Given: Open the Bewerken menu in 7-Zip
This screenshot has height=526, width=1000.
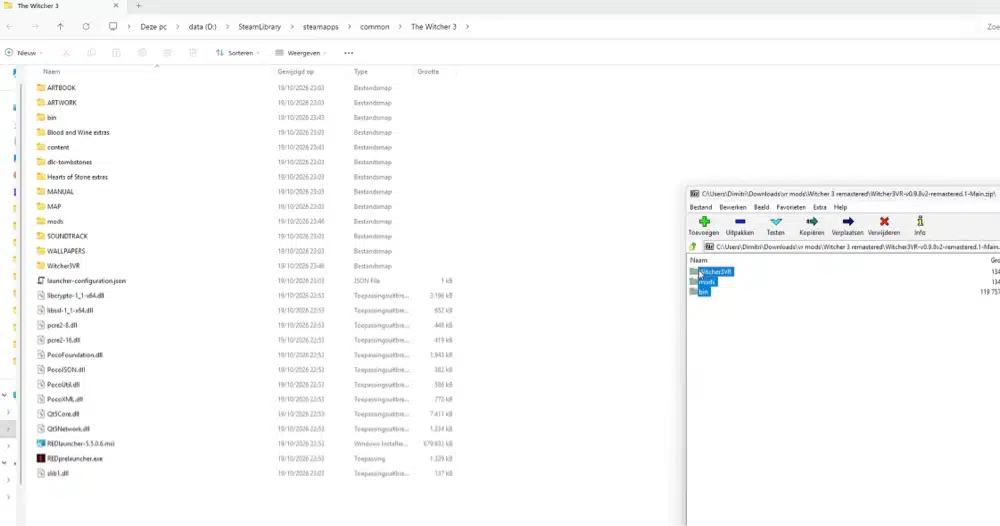Looking at the screenshot, I should (733, 207).
